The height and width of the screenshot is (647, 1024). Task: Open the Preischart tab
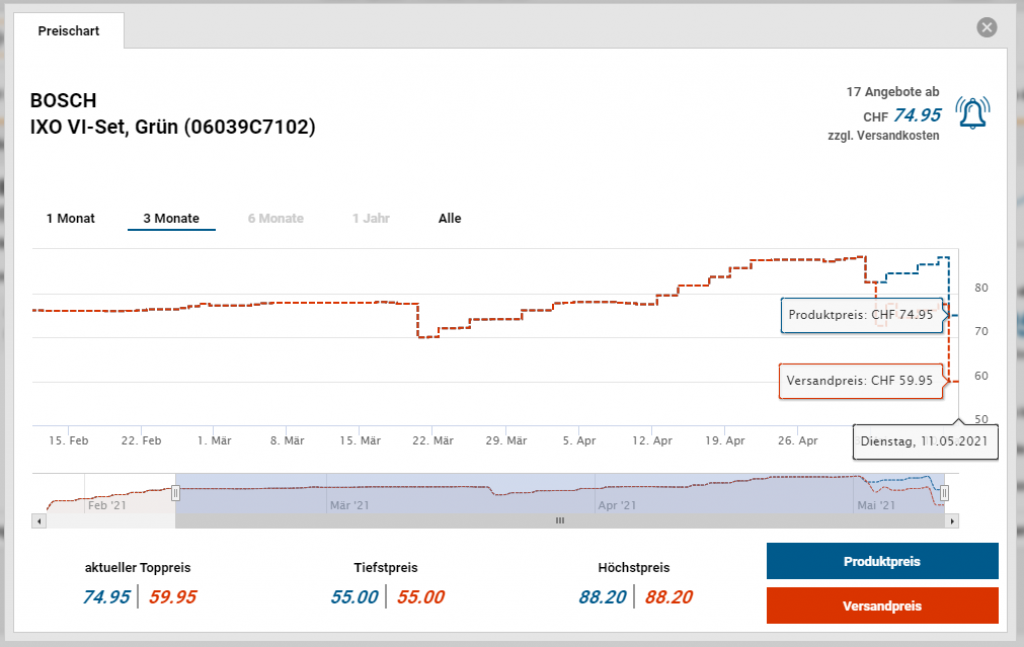68,31
